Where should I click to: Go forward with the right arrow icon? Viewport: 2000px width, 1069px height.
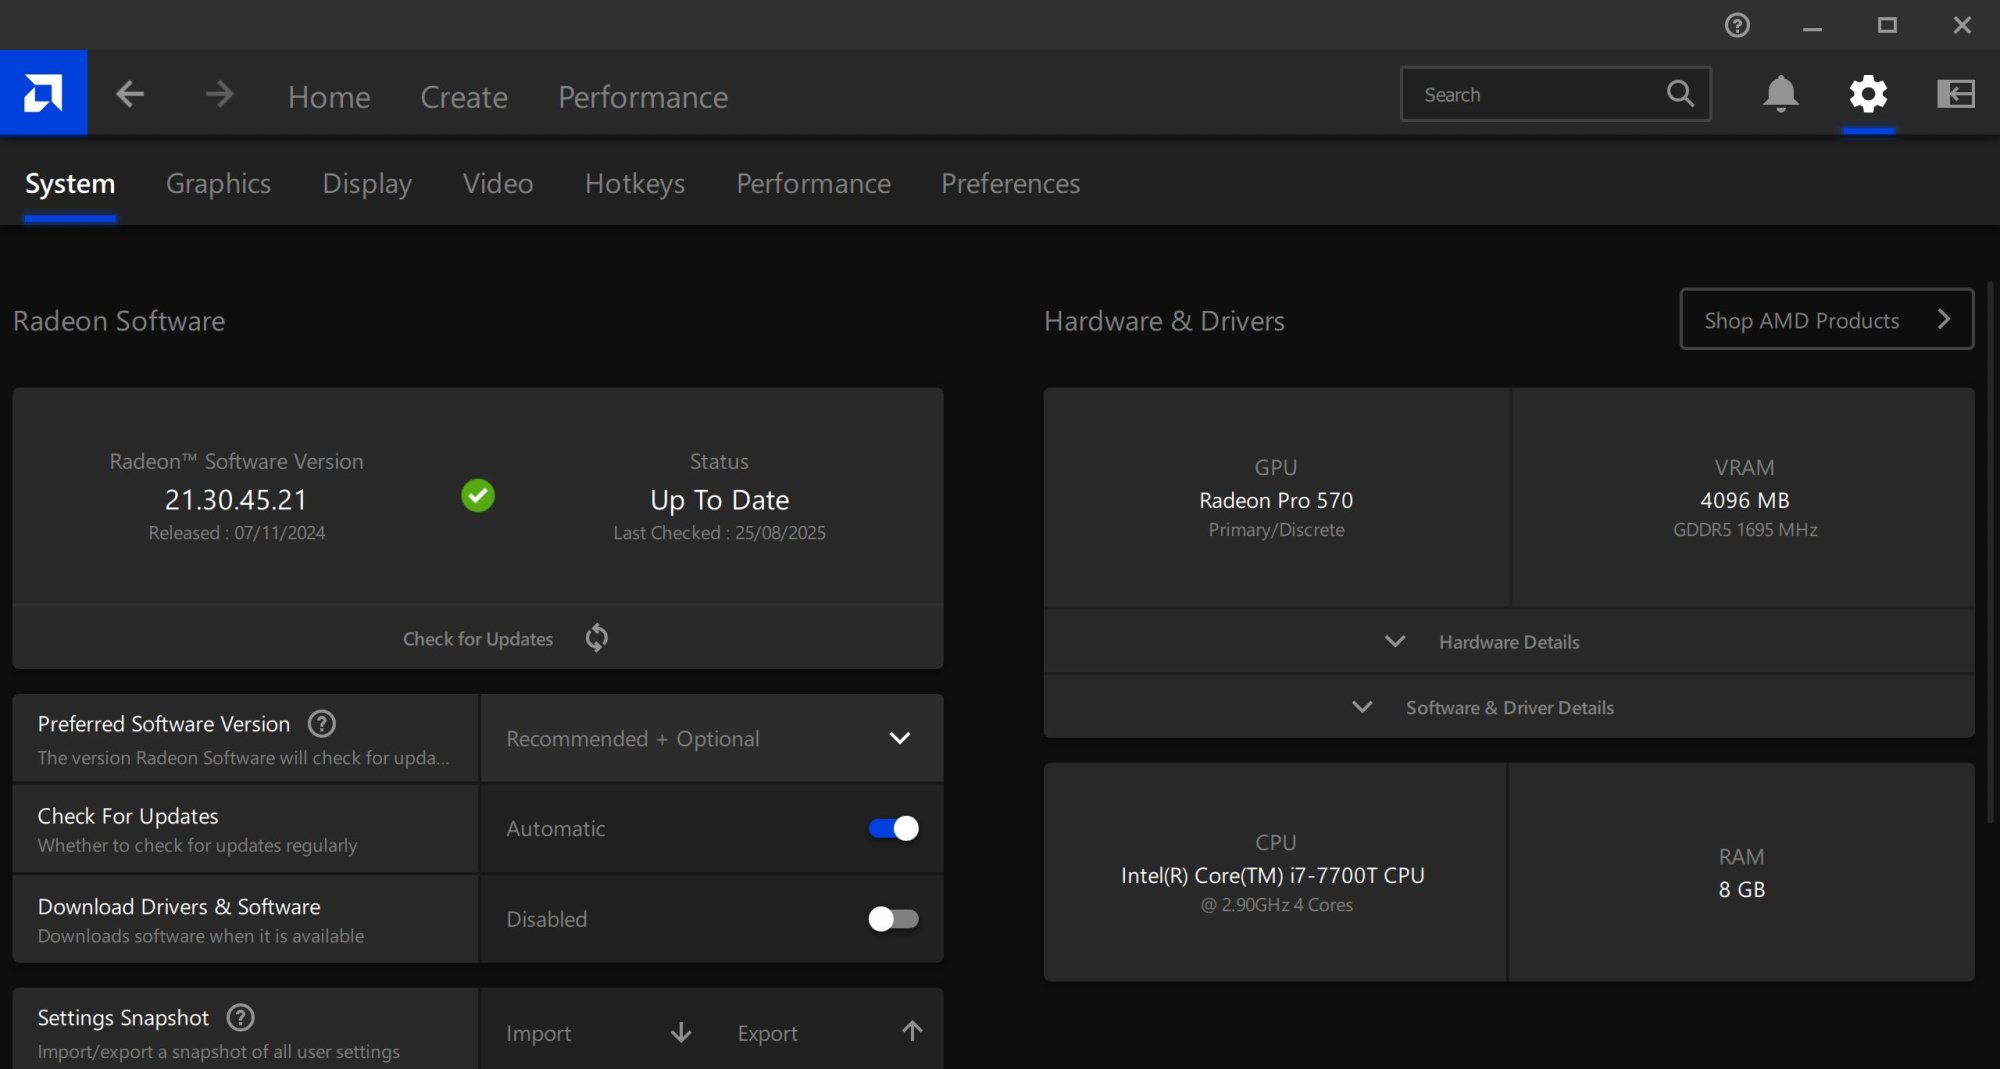pos(219,94)
